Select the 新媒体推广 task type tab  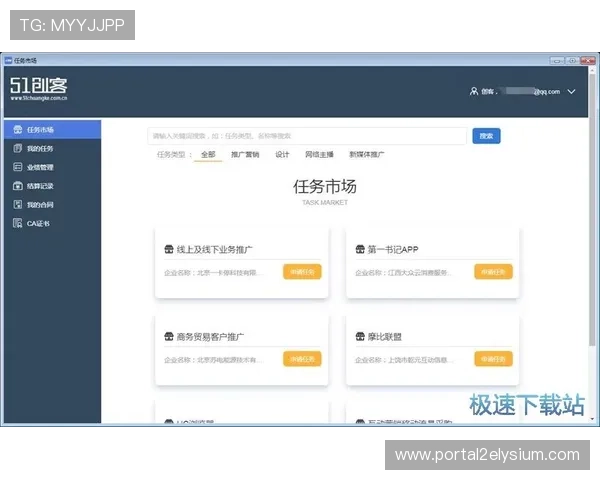click(x=367, y=154)
